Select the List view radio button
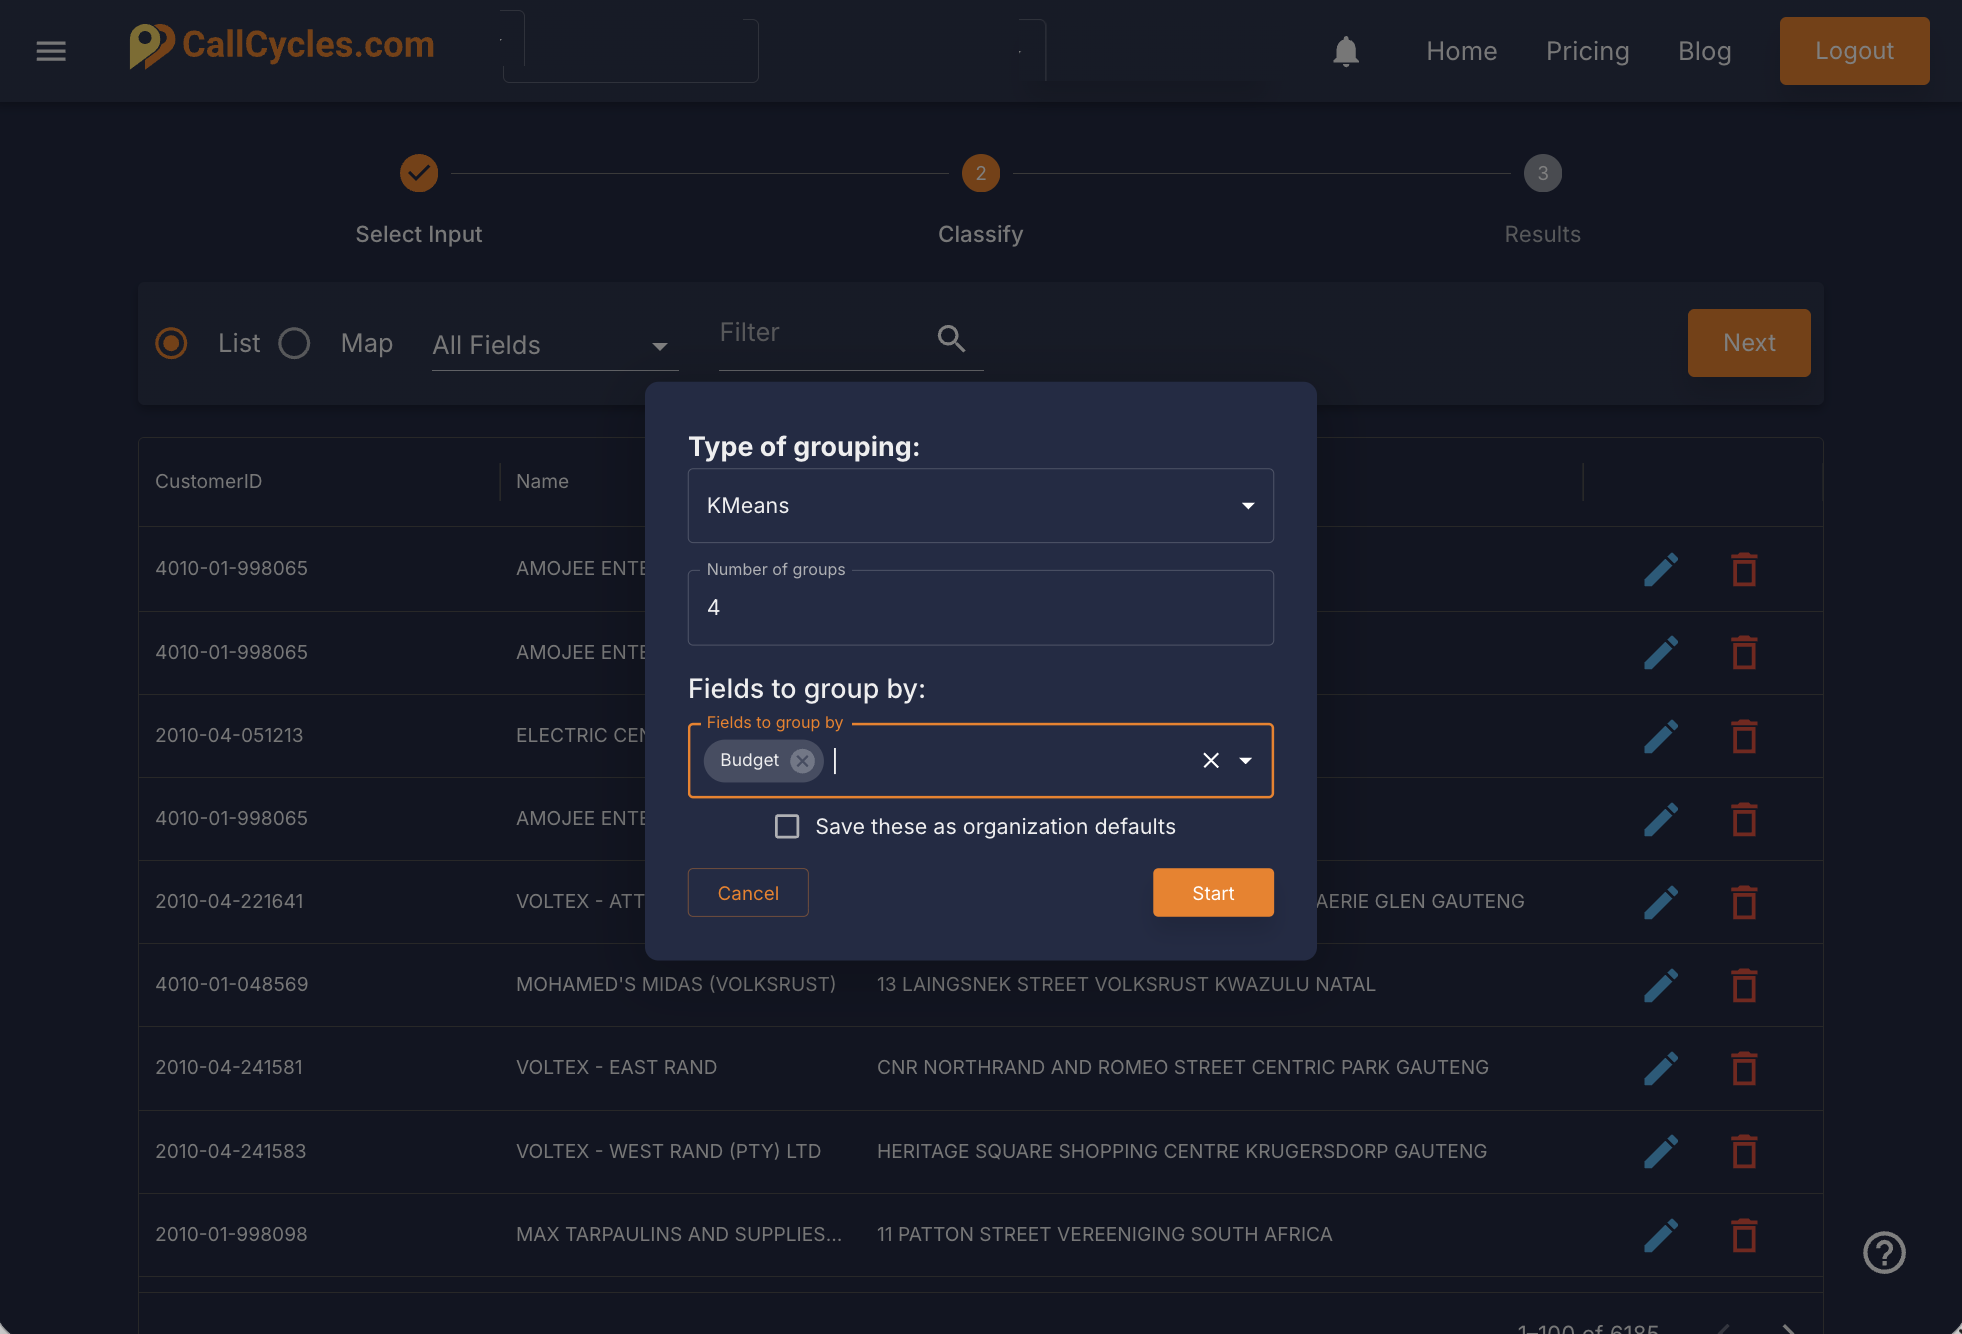Viewport: 1962px width, 1334px height. click(171, 343)
